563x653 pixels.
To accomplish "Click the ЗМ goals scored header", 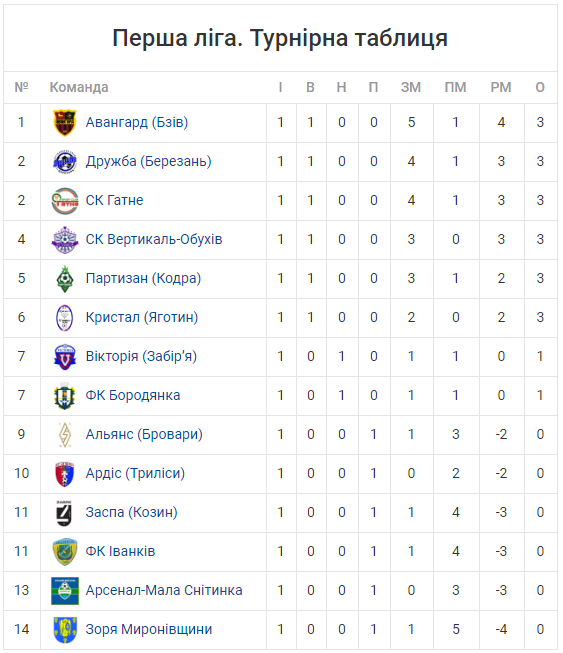I will click(x=411, y=87).
